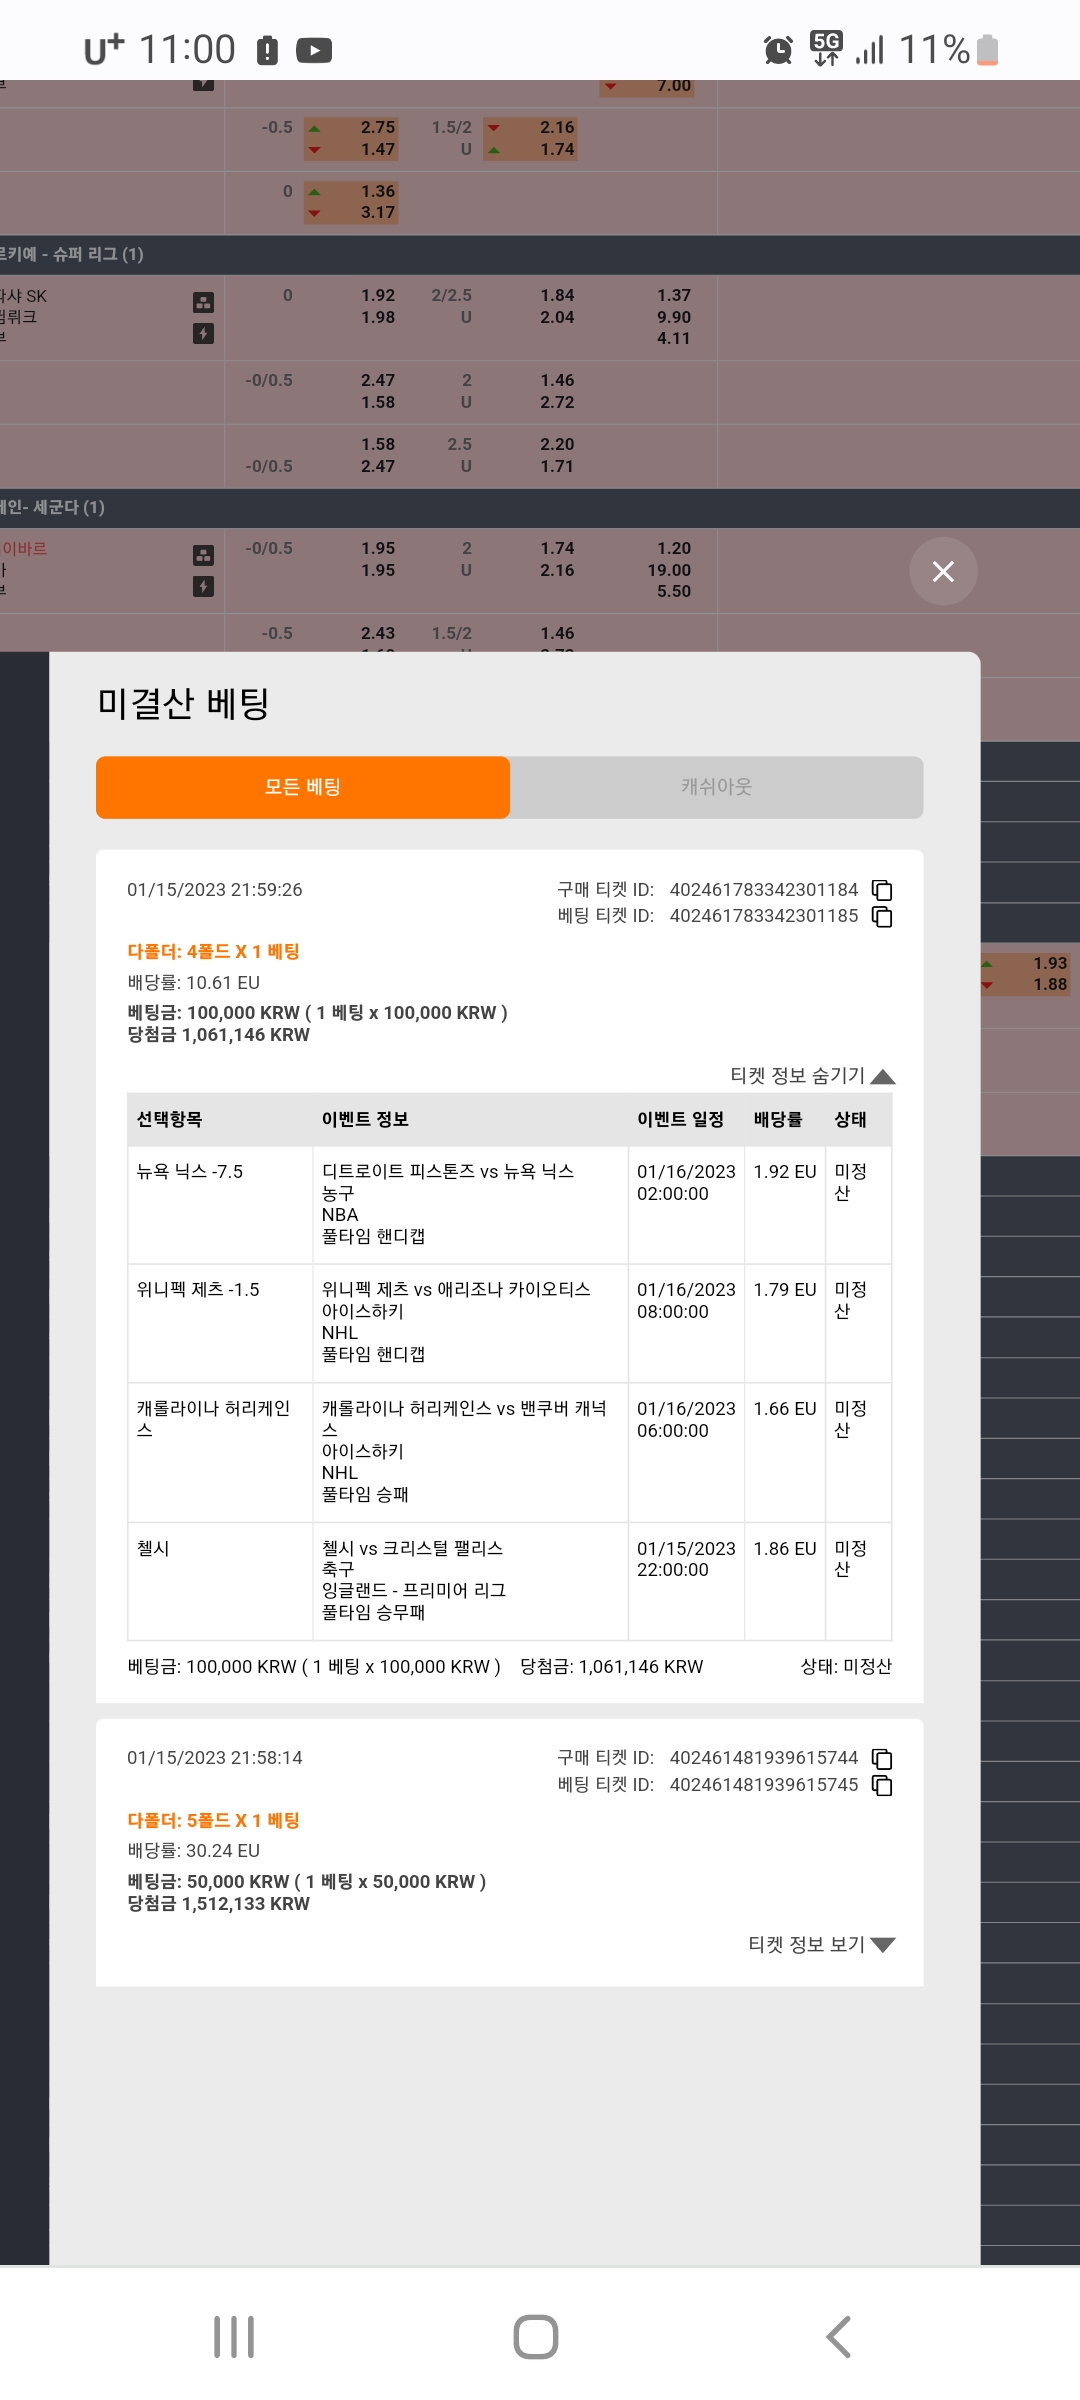Viewport: 1080px width, 2400px height.
Task: Tap the 5G network indicator
Action: 826,48
